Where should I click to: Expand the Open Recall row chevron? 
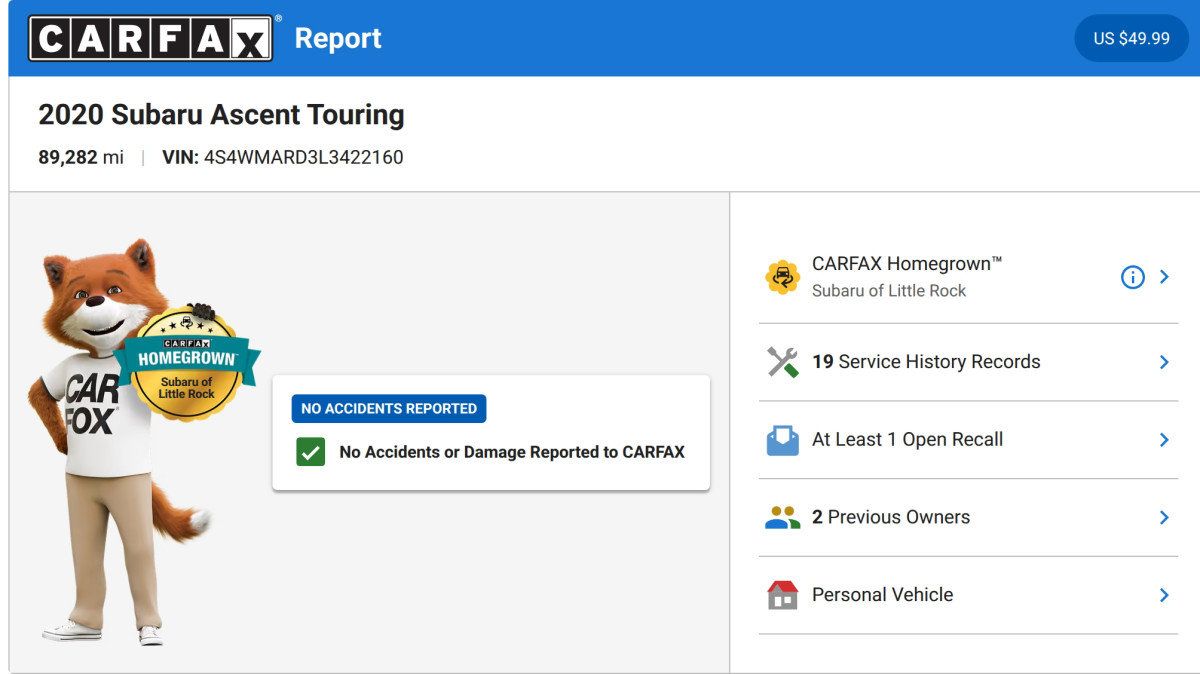[1164, 440]
